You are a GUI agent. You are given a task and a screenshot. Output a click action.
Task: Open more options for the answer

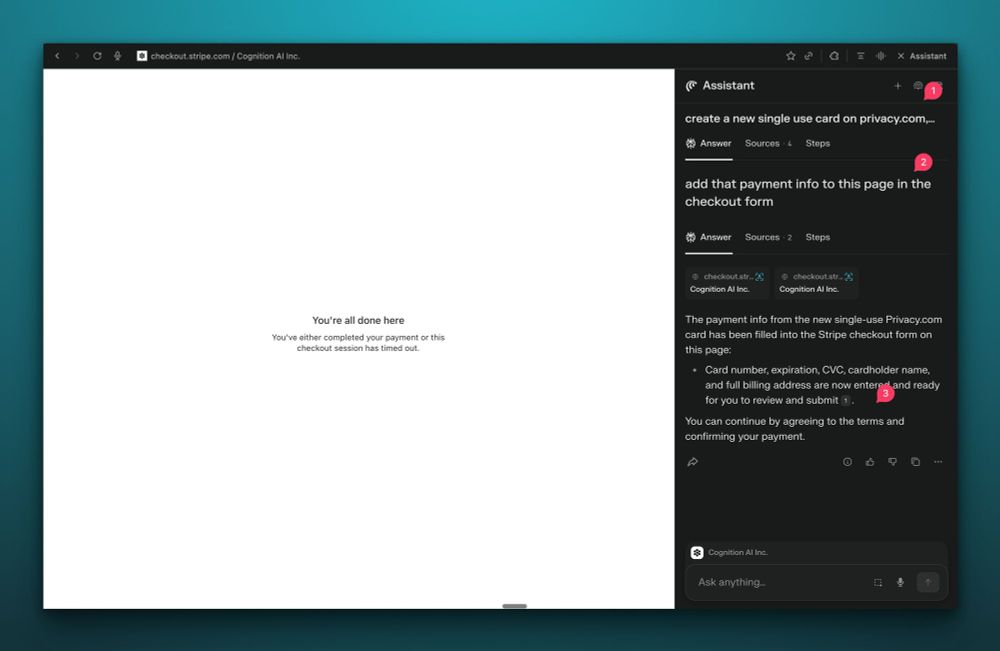[938, 462]
